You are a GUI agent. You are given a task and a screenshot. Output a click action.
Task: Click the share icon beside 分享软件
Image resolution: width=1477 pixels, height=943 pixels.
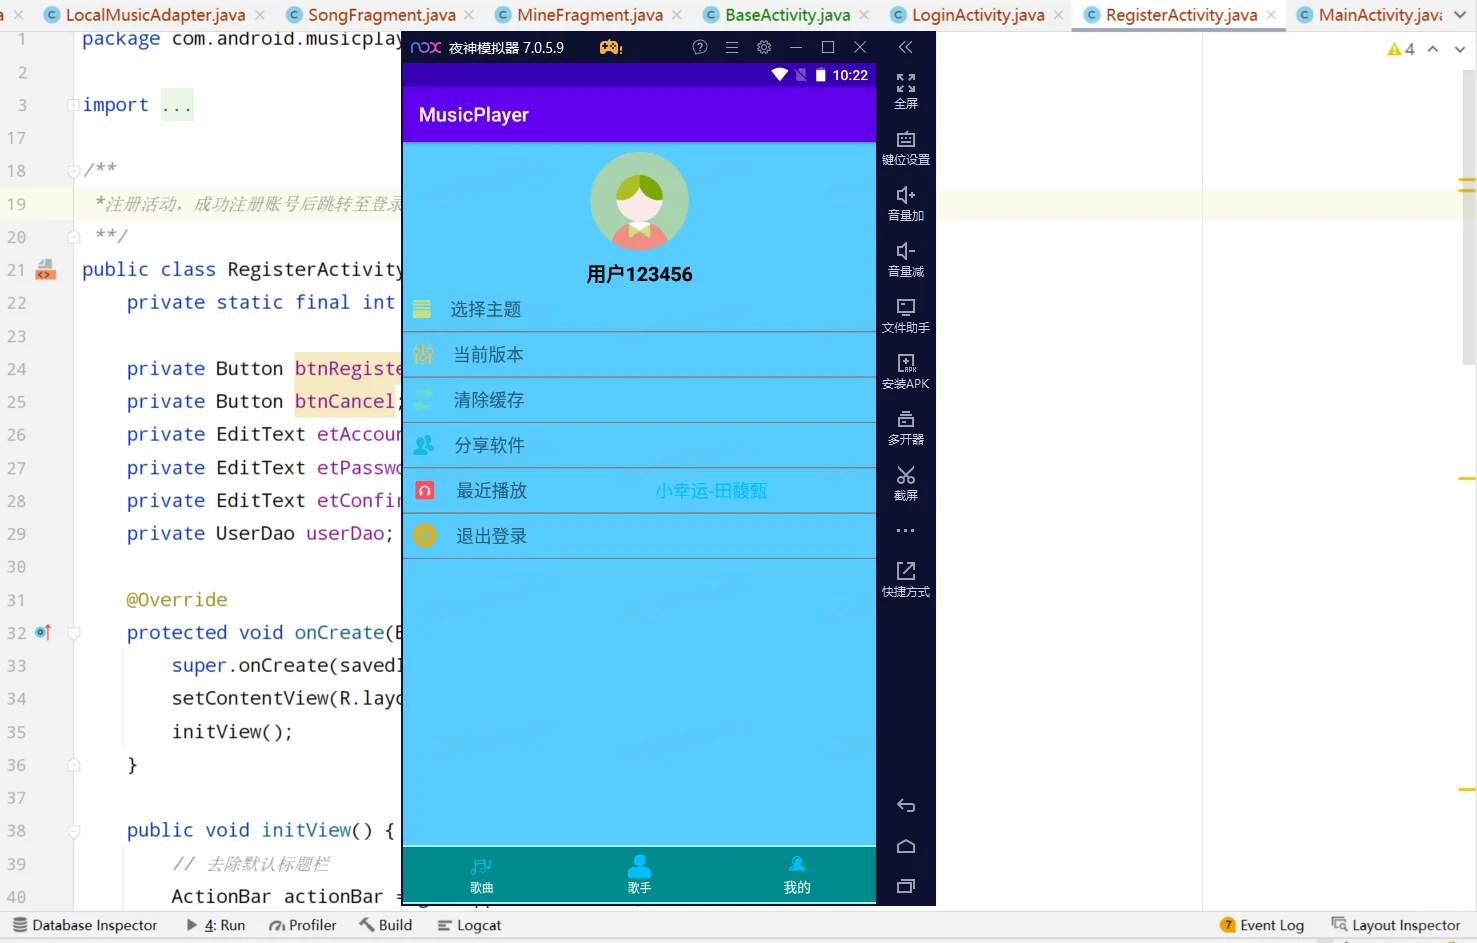tap(424, 444)
